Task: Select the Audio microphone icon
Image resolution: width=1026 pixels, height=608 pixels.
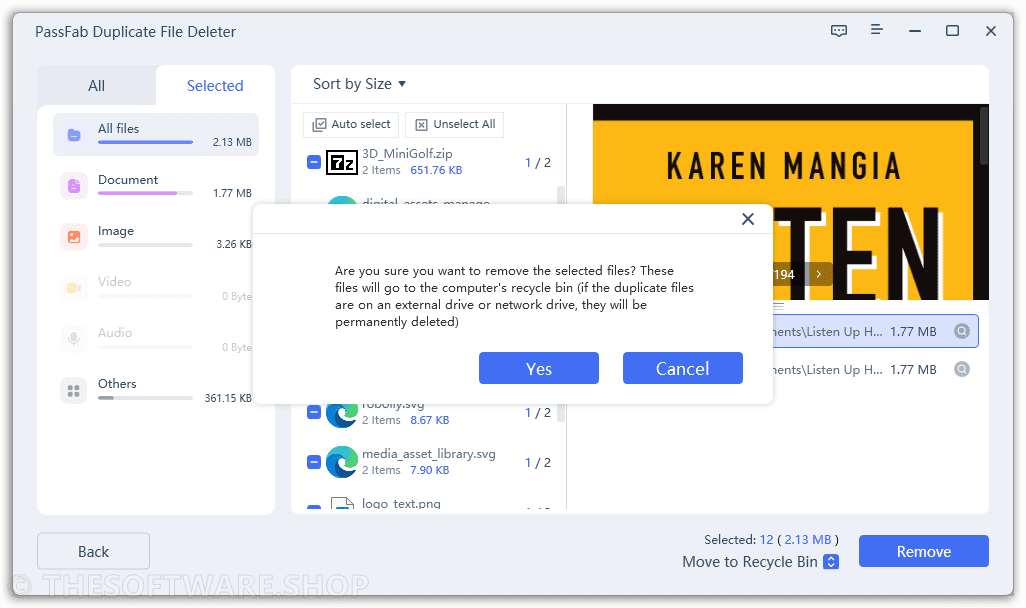Action: pos(74,338)
